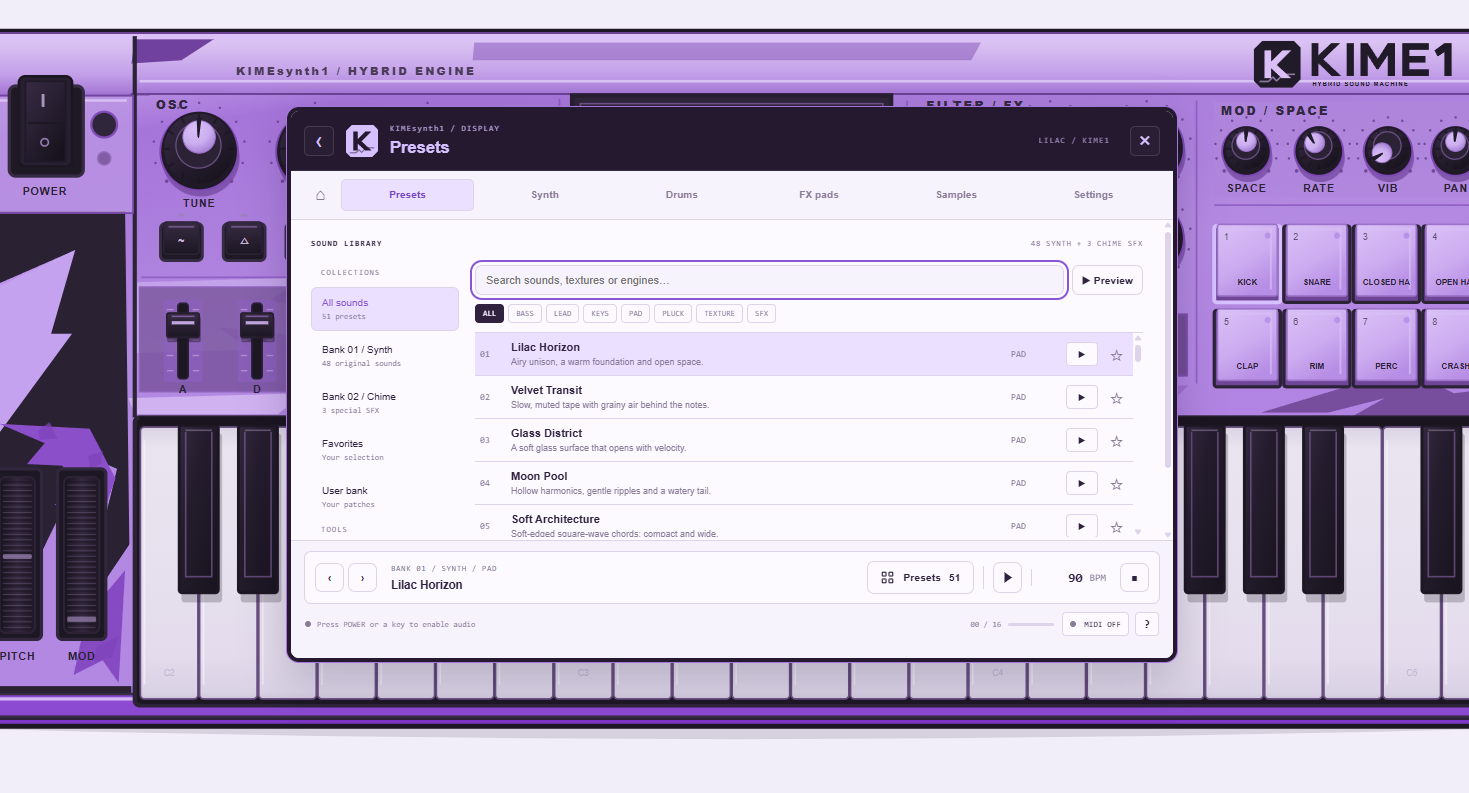Play the Glass District preset
The image size is (1469, 793).
[1081, 440]
